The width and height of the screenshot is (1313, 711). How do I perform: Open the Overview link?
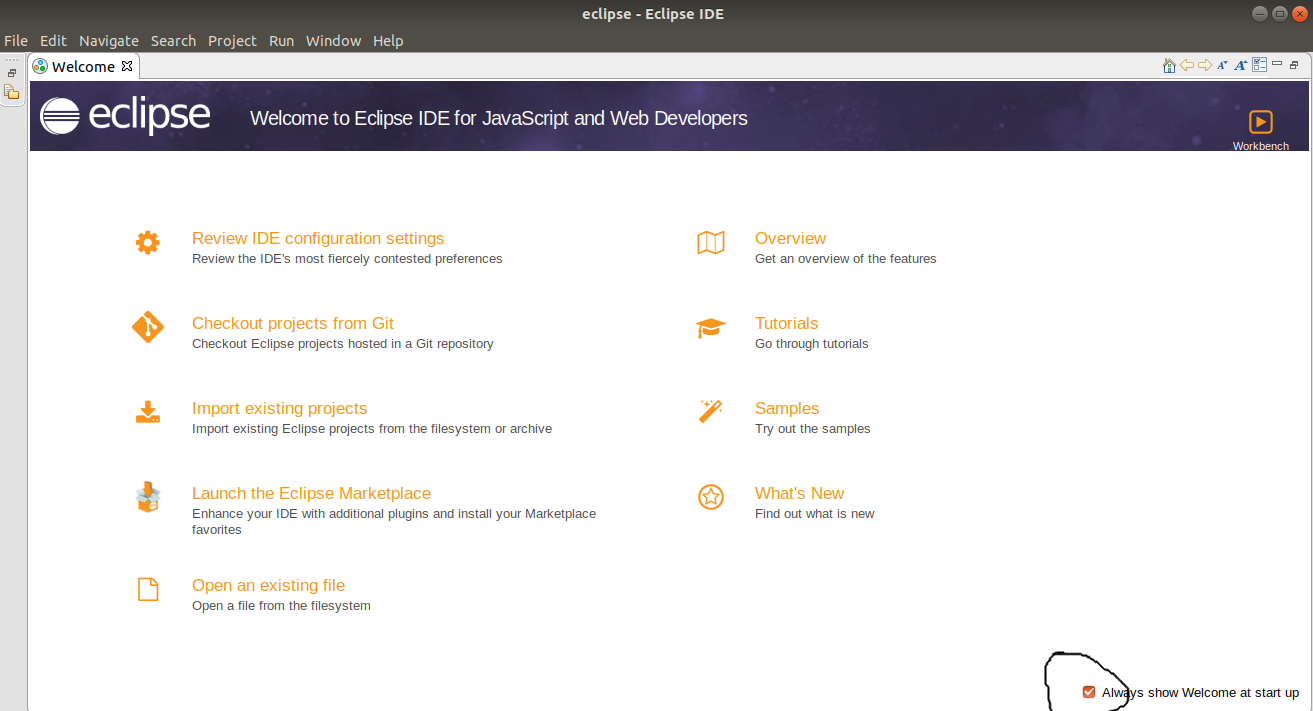click(x=790, y=238)
